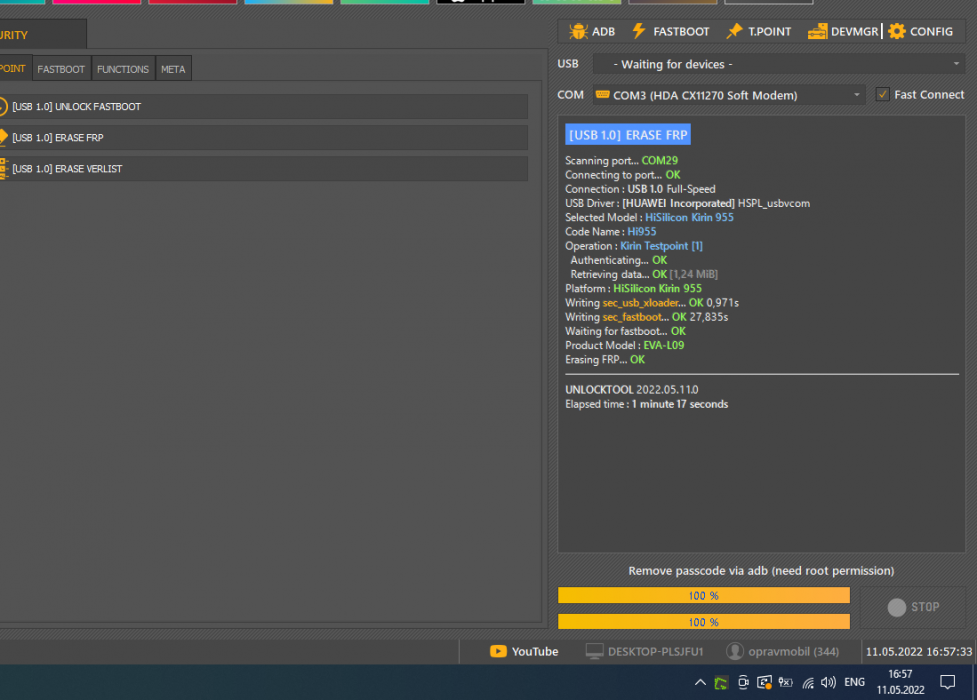Select the FASTBOOT lightning icon

(639, 31)
